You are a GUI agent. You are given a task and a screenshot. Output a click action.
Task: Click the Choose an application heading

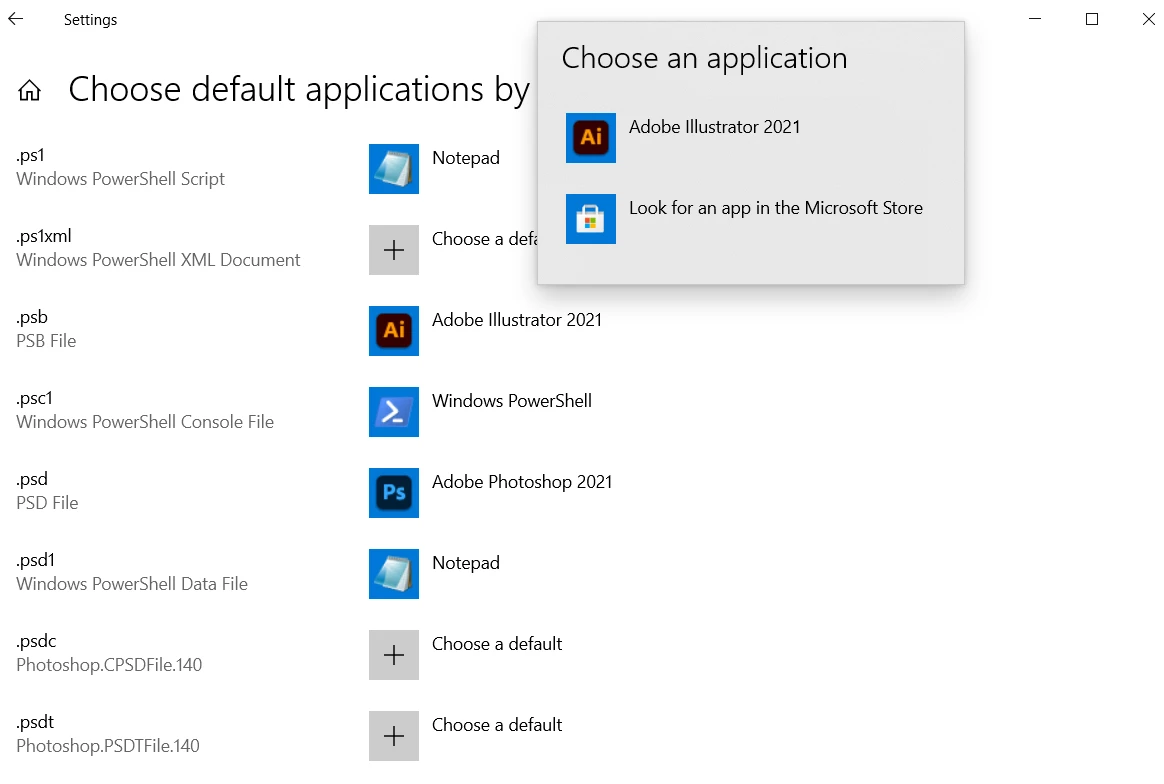(x=704, y=59)
